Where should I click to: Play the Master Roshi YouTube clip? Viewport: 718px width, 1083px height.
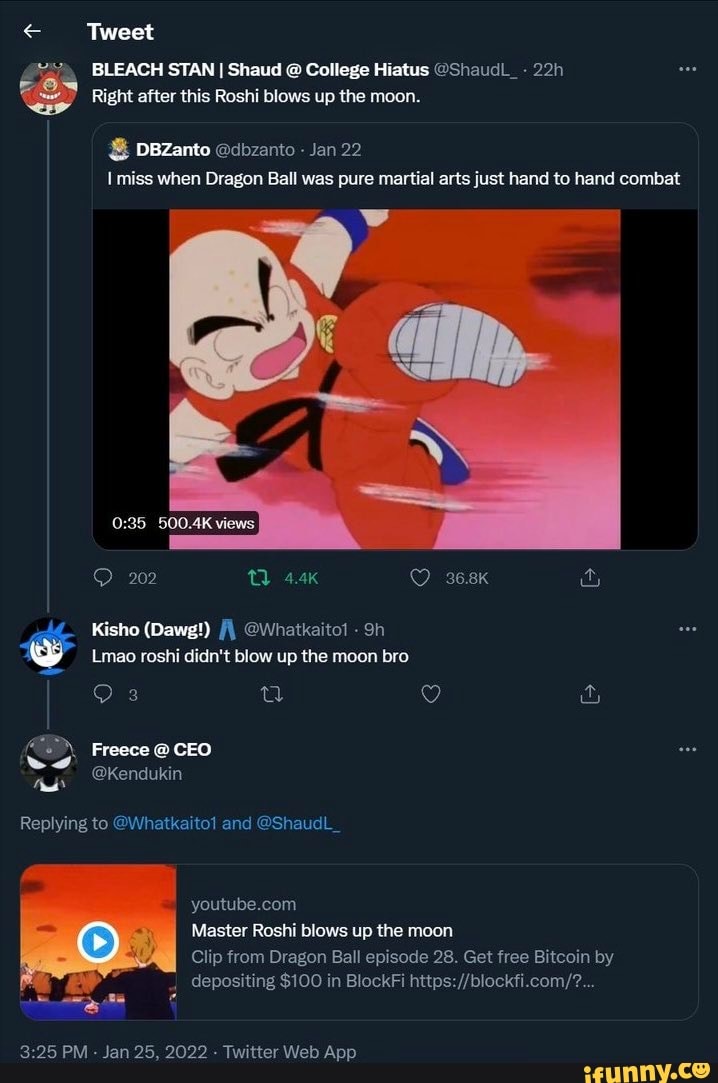tap(98, 942)
